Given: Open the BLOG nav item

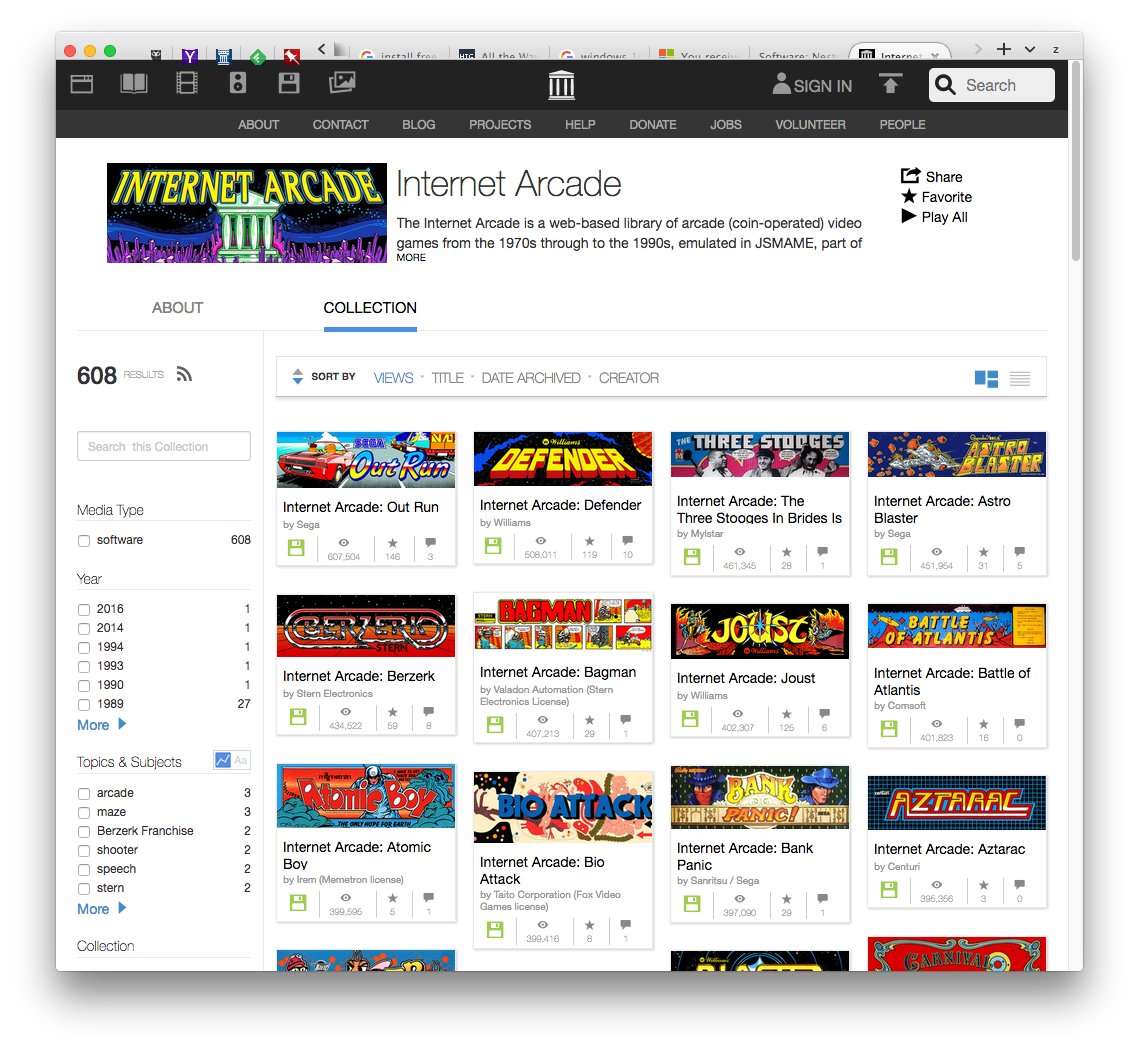Looking at the screenshot, I should click(418, 125).
